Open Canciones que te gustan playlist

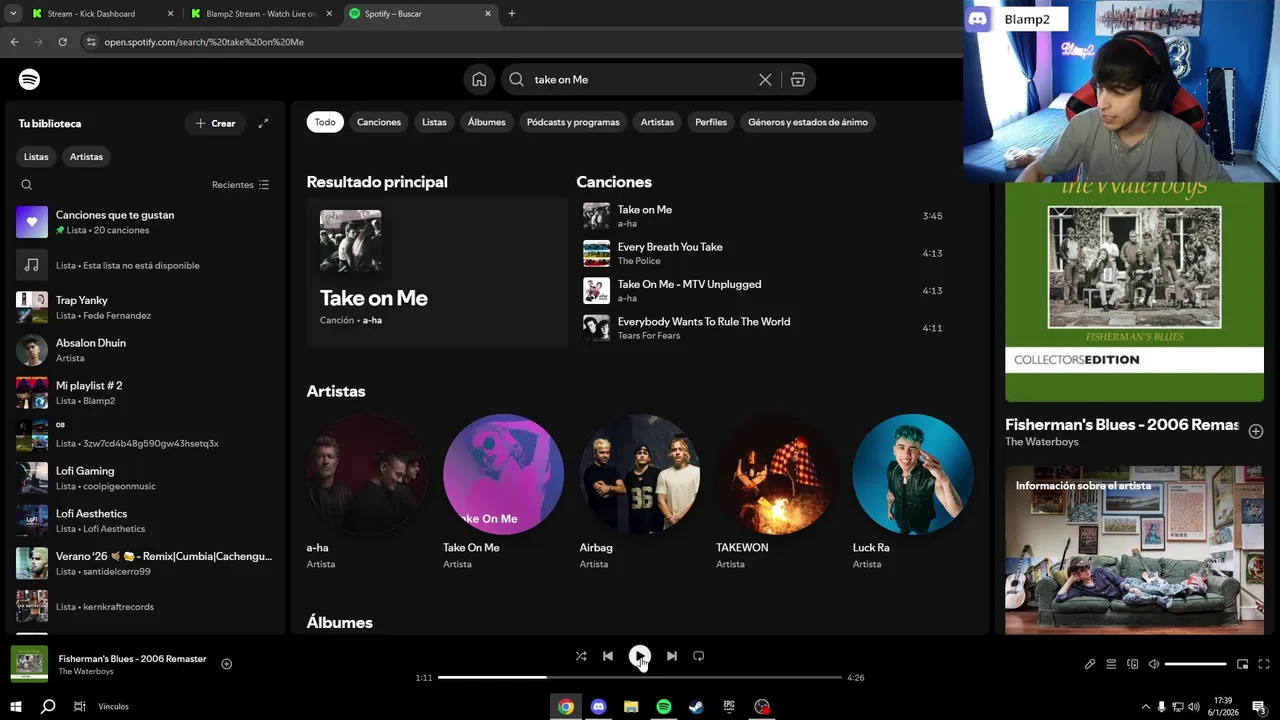(145, 222)
